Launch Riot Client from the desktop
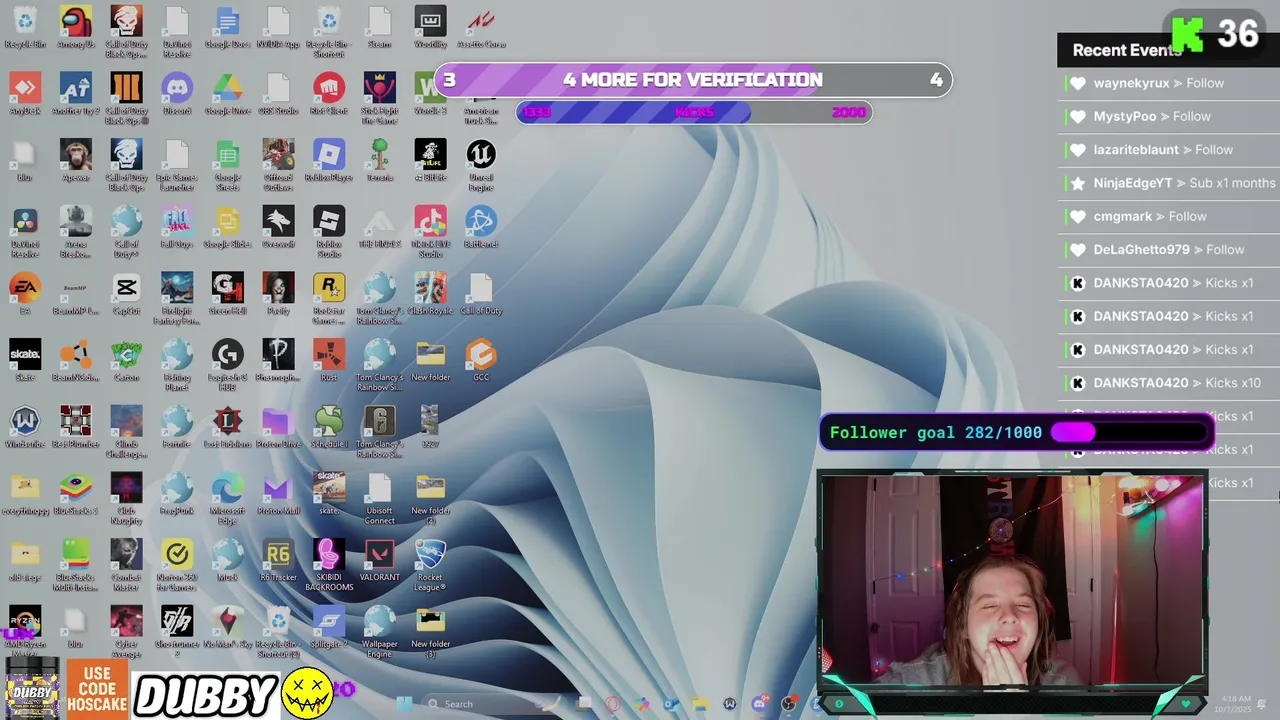The width and height of the screenshot is (1280, 720). pyautogui.click(x=329, y=94)
